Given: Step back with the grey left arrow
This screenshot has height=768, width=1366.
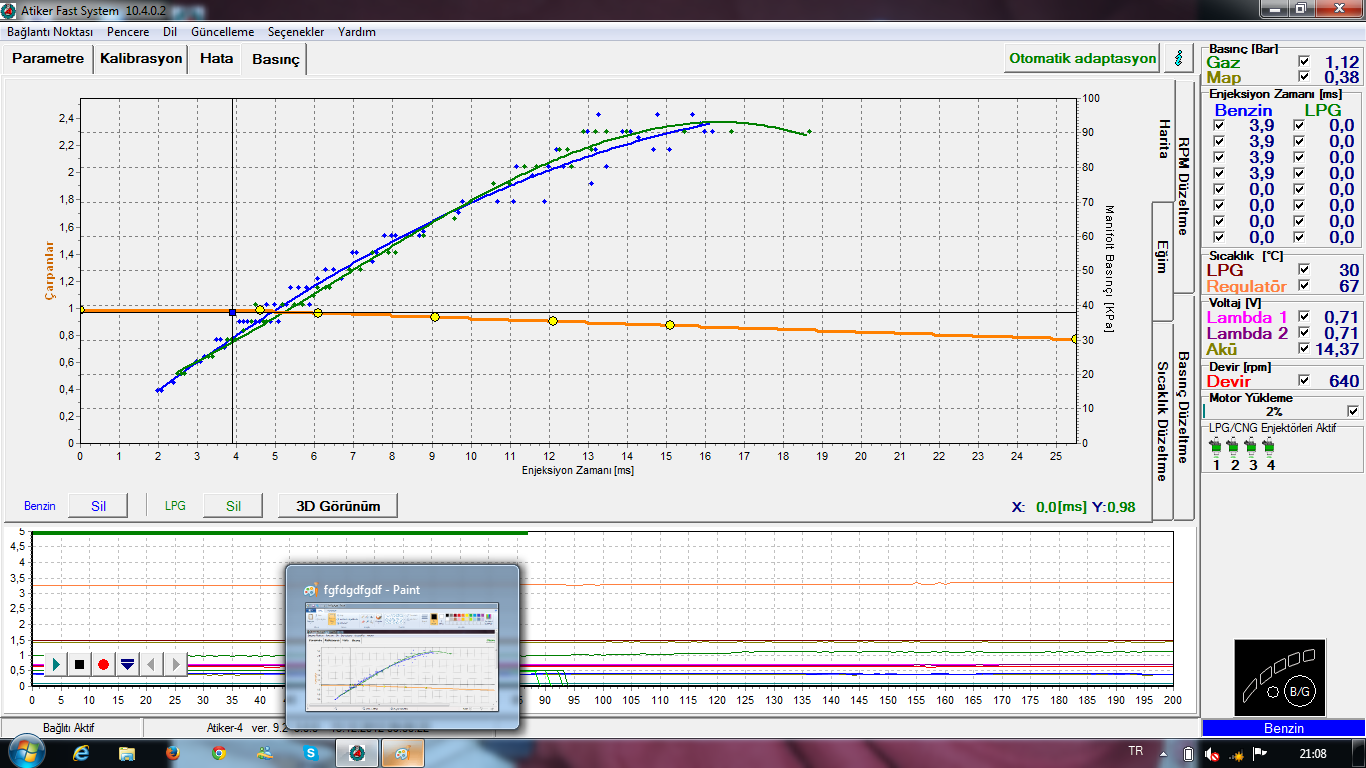Looking at the screenshot, I should click(x=151, y=664).
